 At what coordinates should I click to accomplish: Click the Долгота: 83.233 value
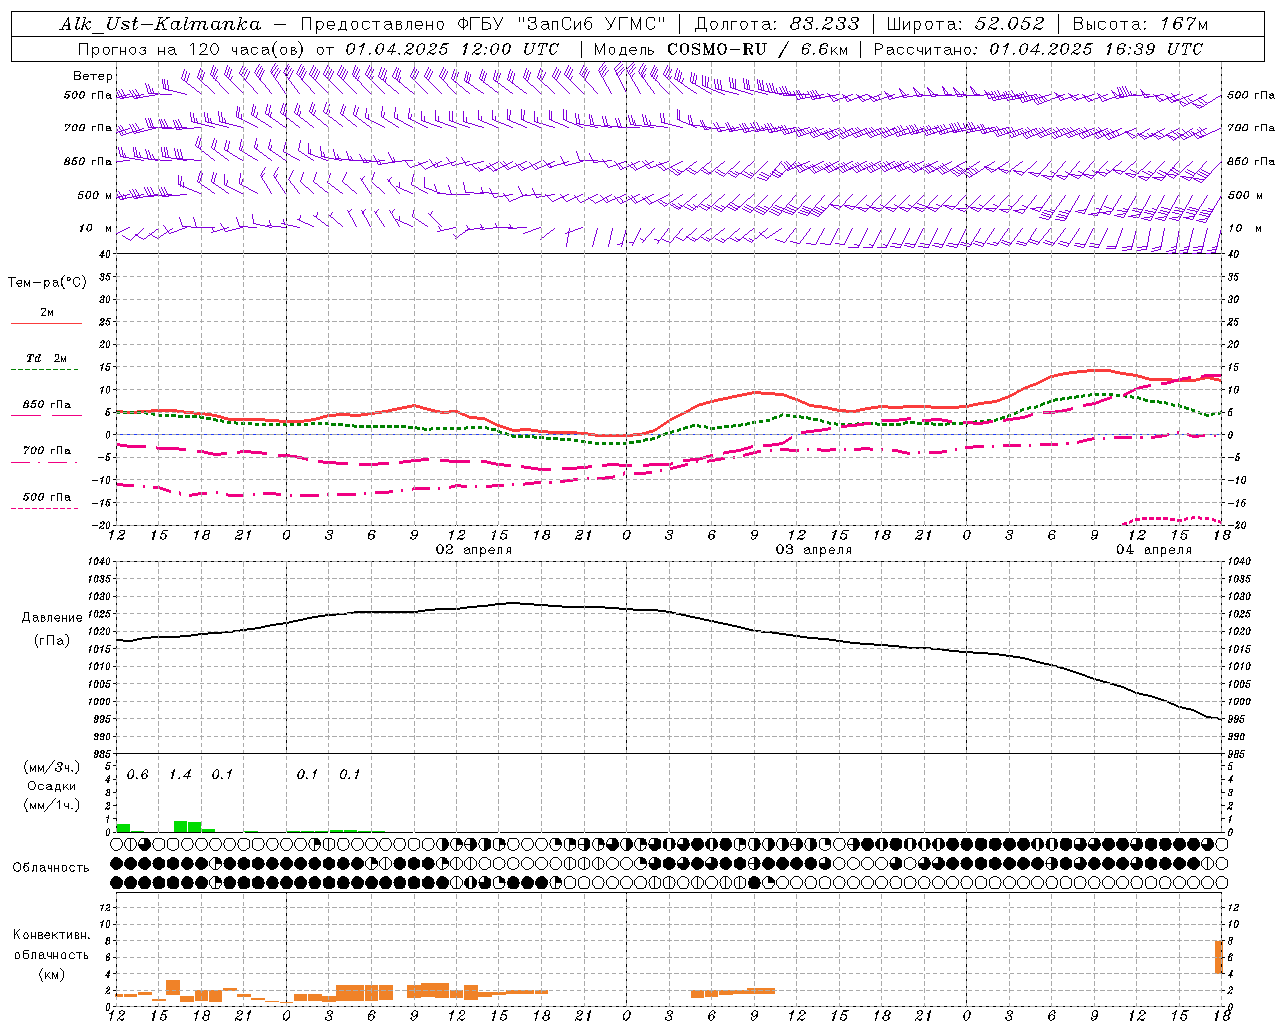click(x=776, y=24)
